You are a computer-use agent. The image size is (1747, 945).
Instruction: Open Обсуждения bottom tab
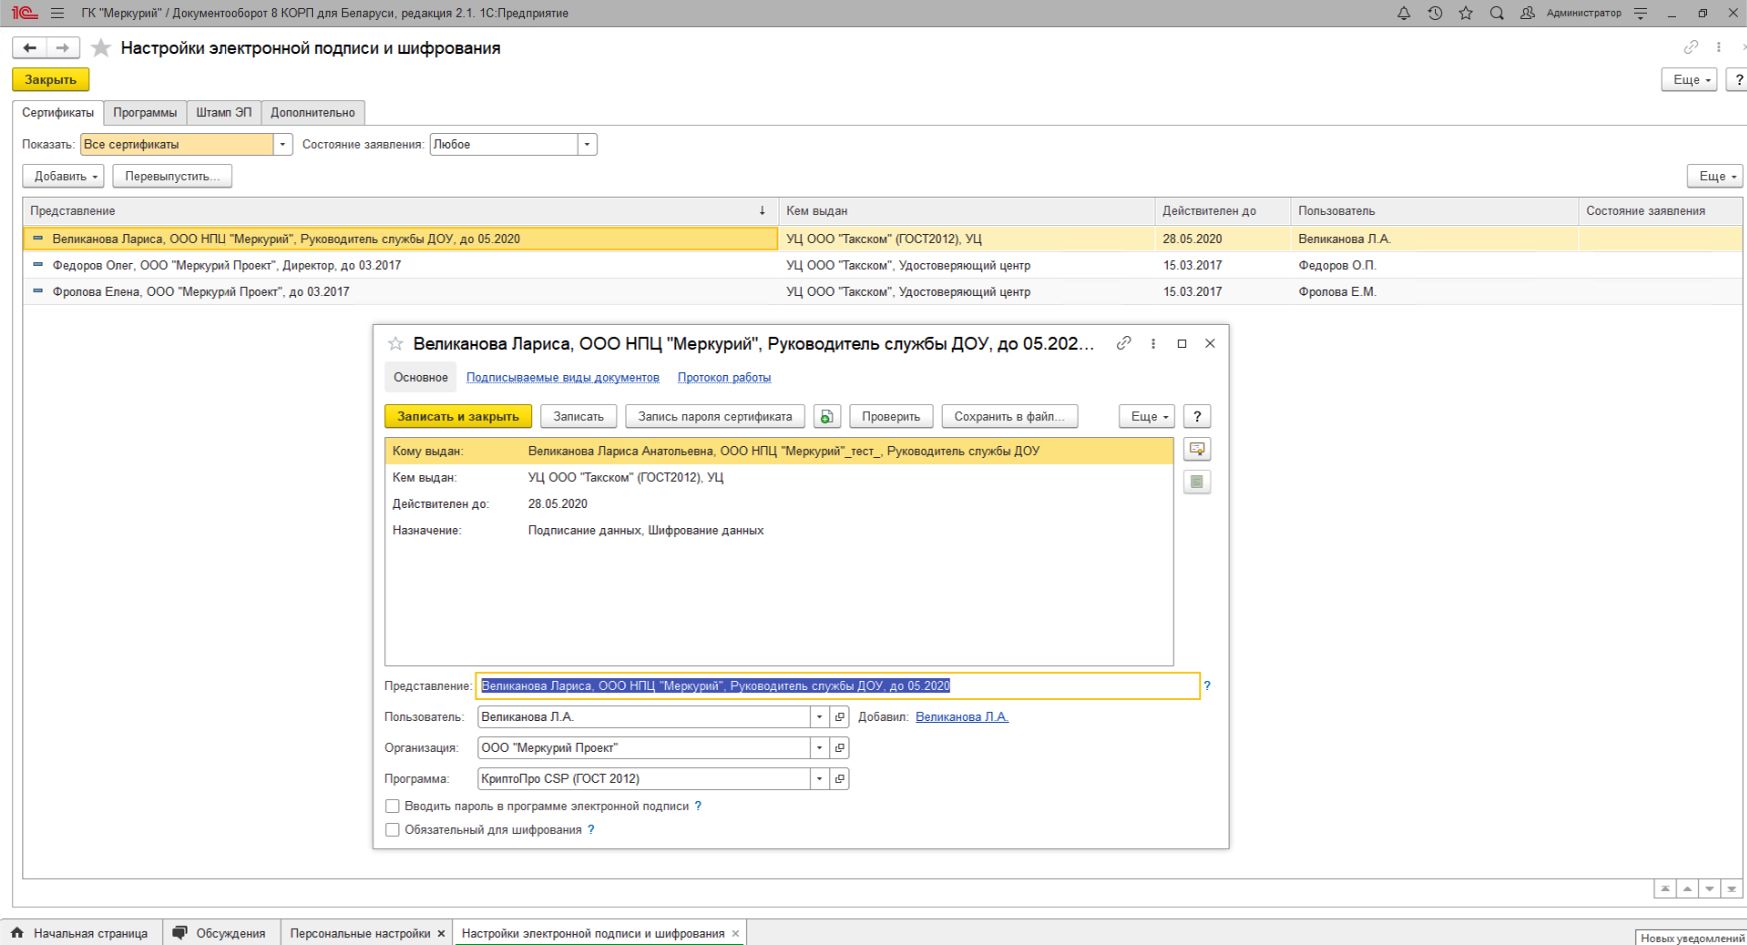(220, 933)
